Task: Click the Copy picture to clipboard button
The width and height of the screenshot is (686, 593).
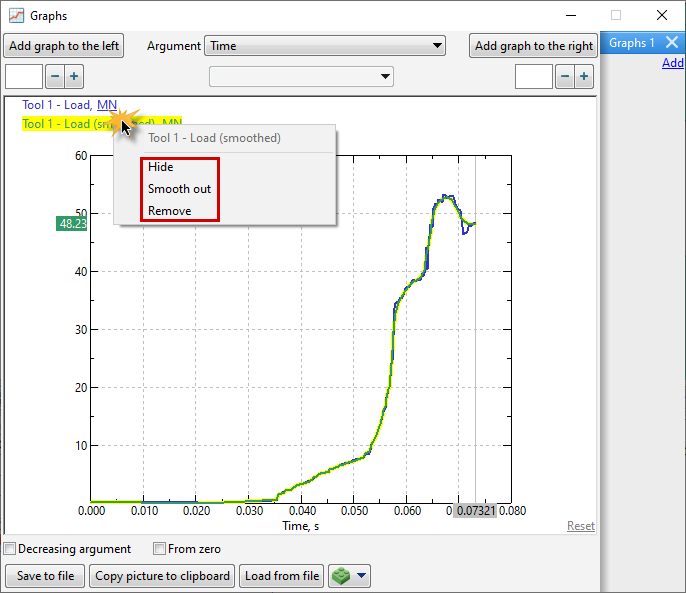Action: click(162, 576)
